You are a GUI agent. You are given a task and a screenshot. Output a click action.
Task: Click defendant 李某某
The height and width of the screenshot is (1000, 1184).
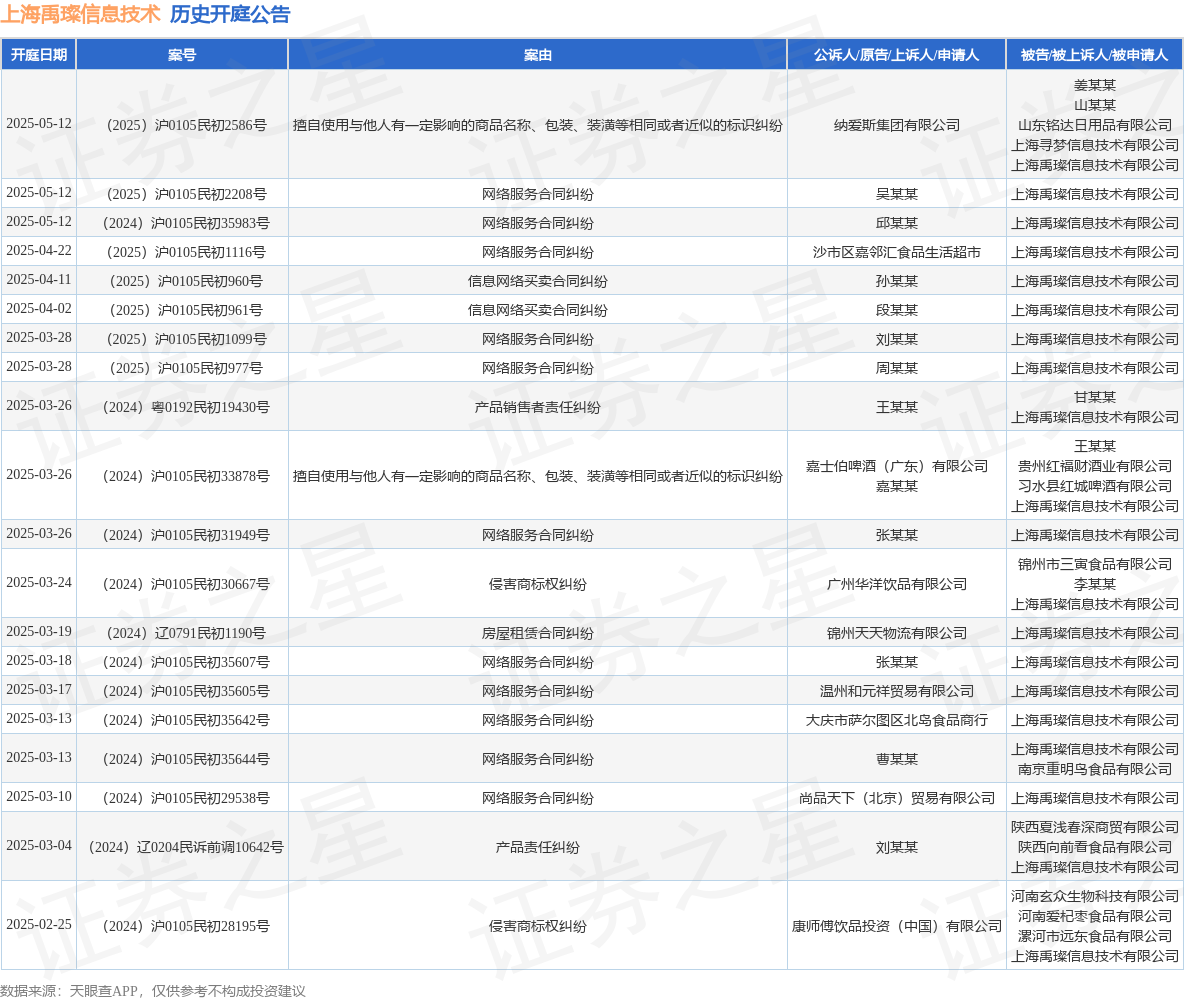coord(1094,585)
